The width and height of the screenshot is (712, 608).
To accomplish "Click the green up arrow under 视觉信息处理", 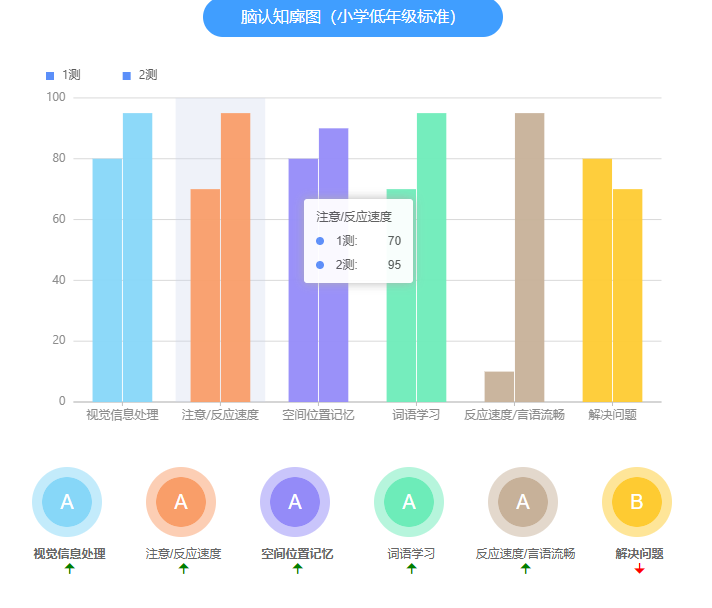I will click(x=69, y=568).
